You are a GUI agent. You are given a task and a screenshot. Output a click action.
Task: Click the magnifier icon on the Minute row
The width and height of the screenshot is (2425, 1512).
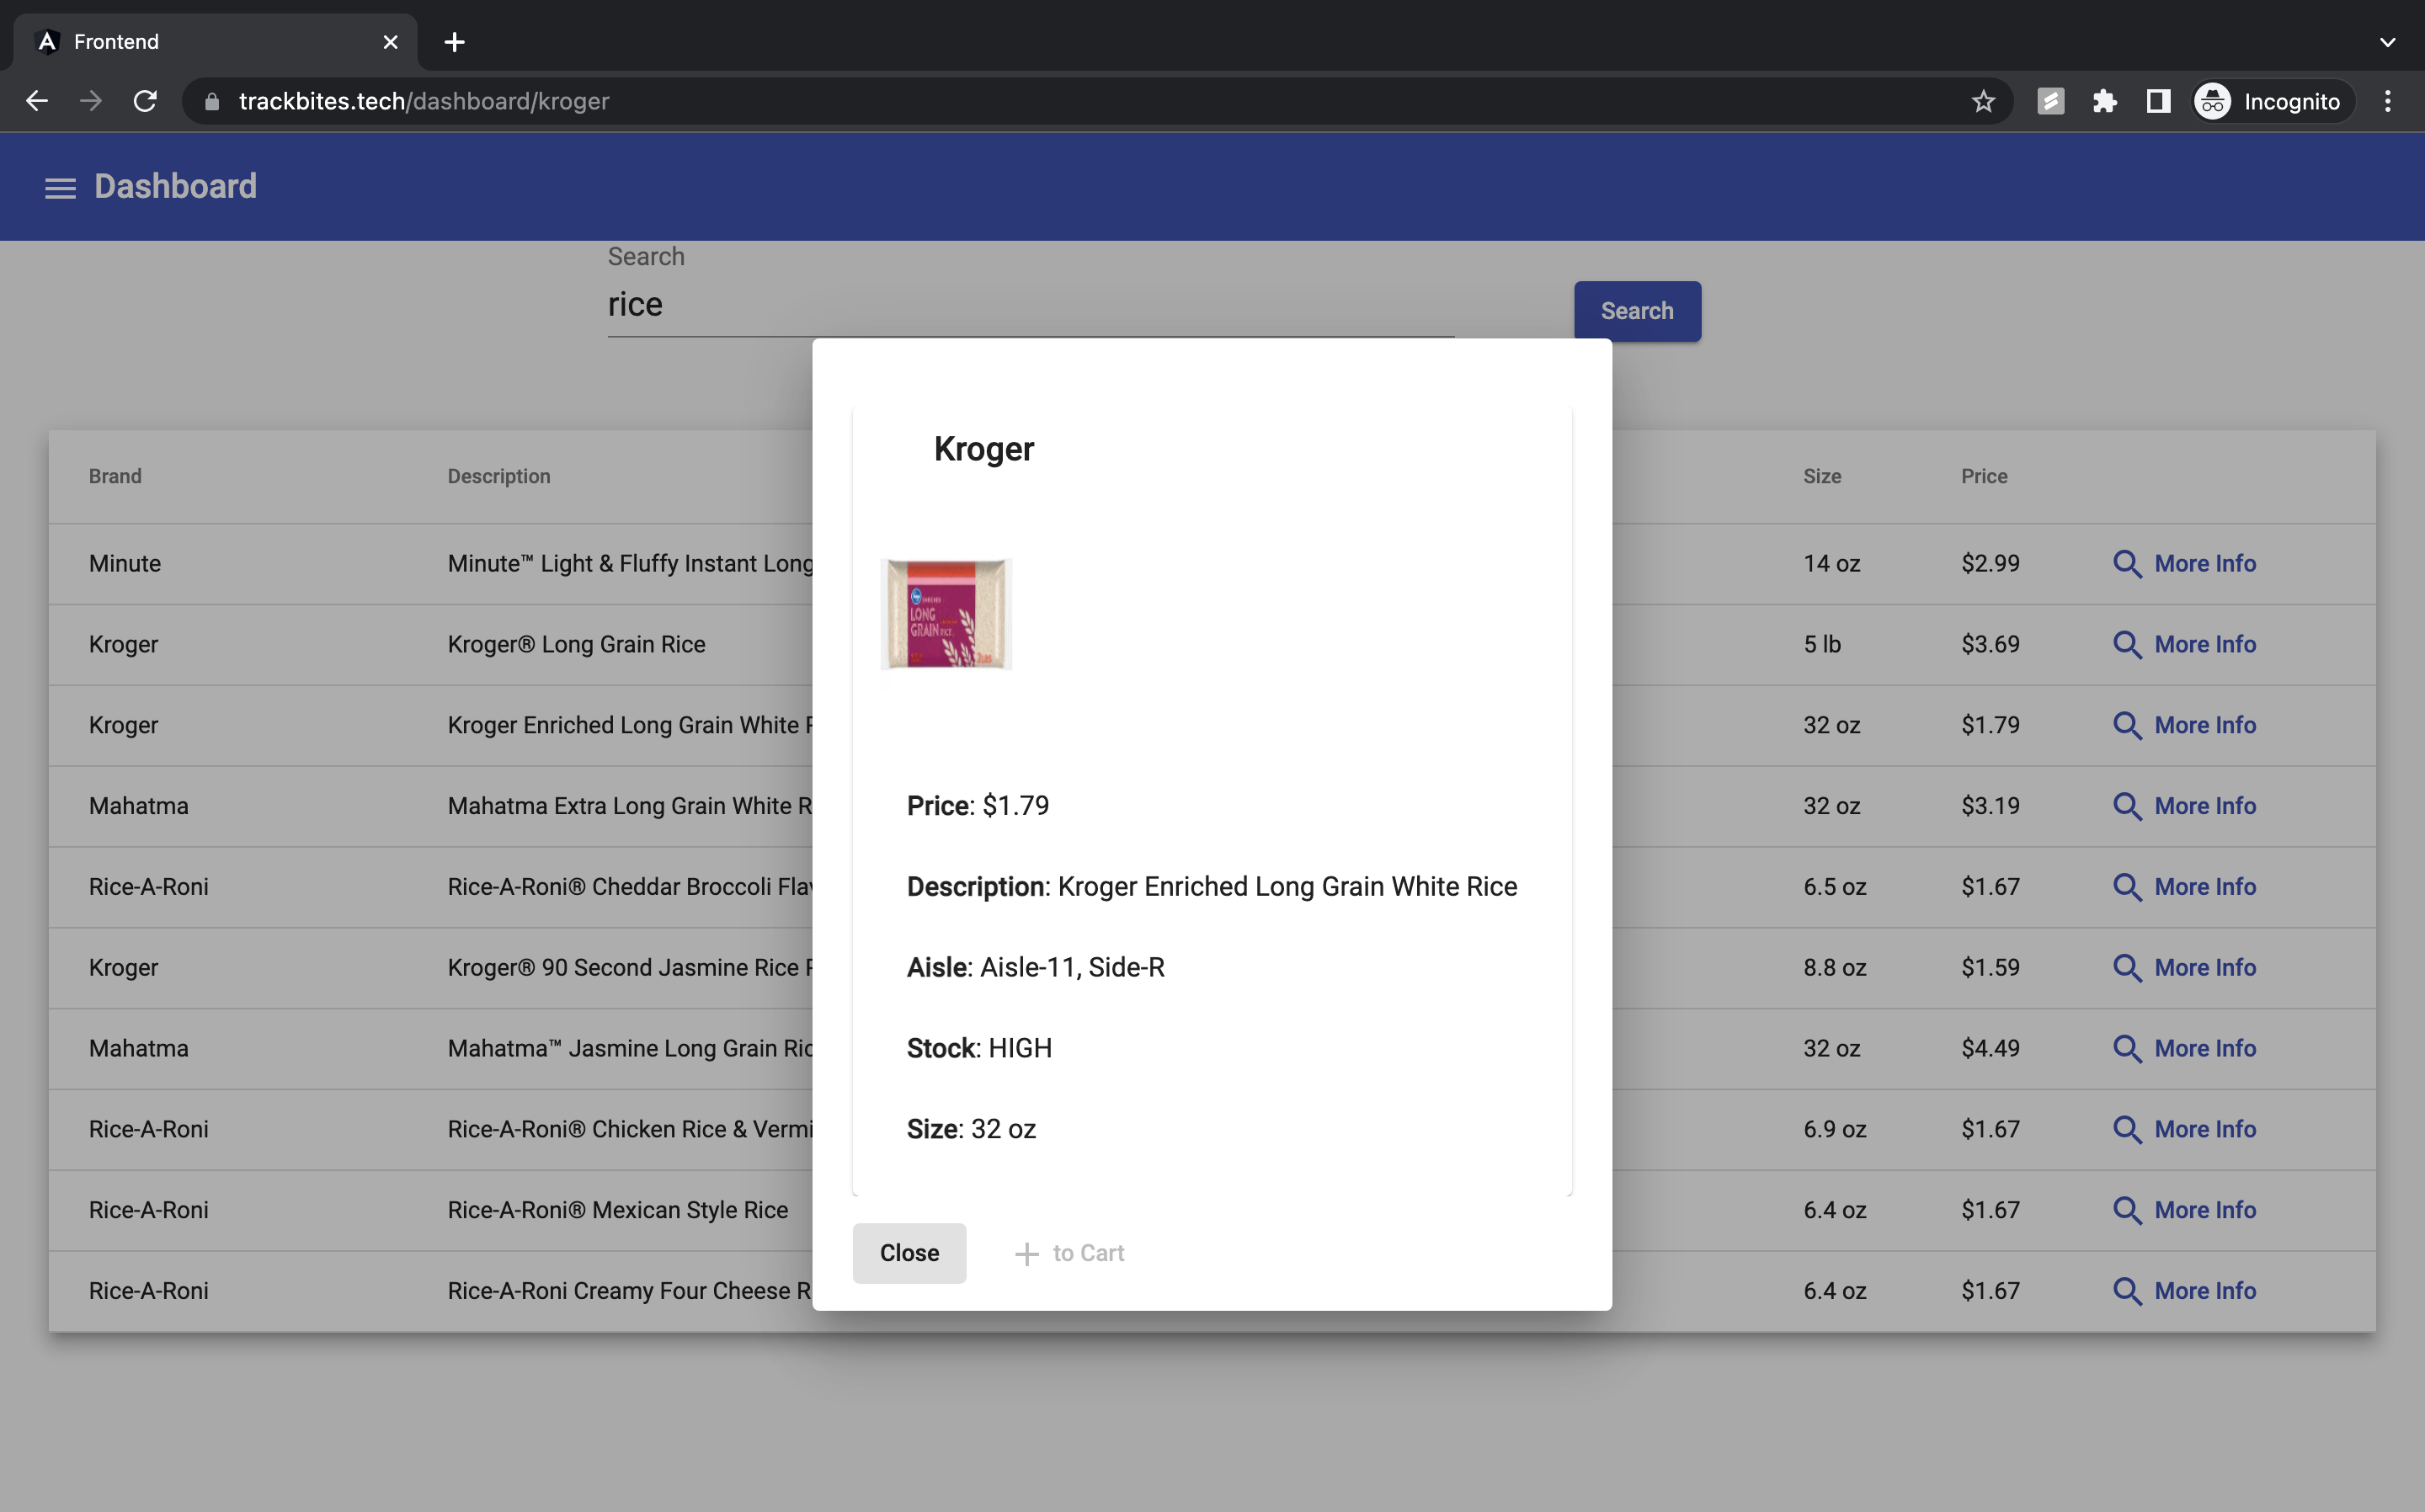coord(2126,564)
